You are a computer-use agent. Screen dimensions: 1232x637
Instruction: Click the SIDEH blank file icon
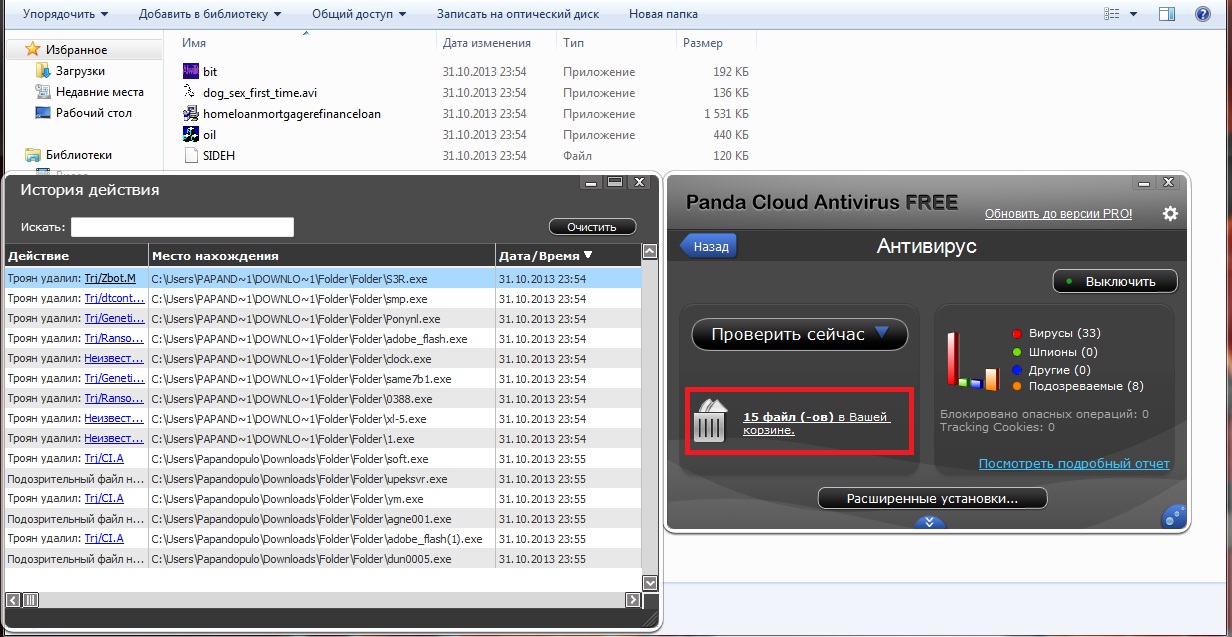tap(192, 156)
